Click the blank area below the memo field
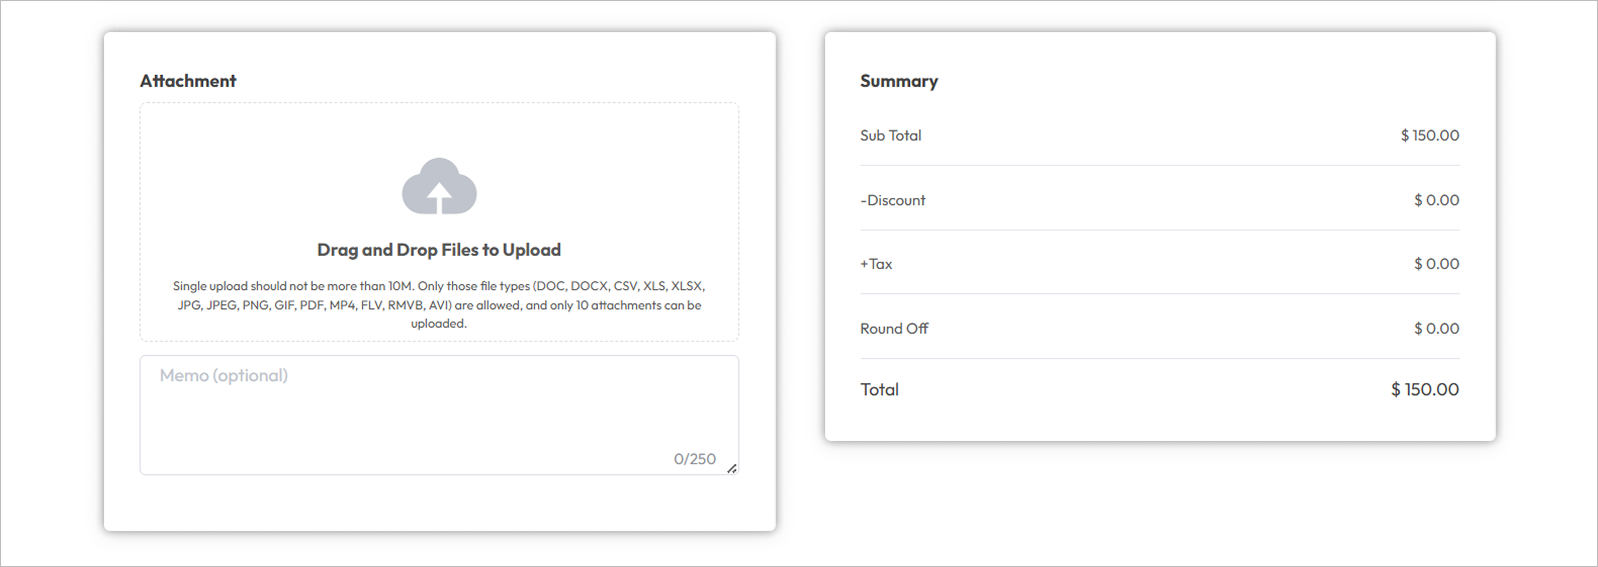This screenshot has width=1598, height=567. [x=439, y=502]
